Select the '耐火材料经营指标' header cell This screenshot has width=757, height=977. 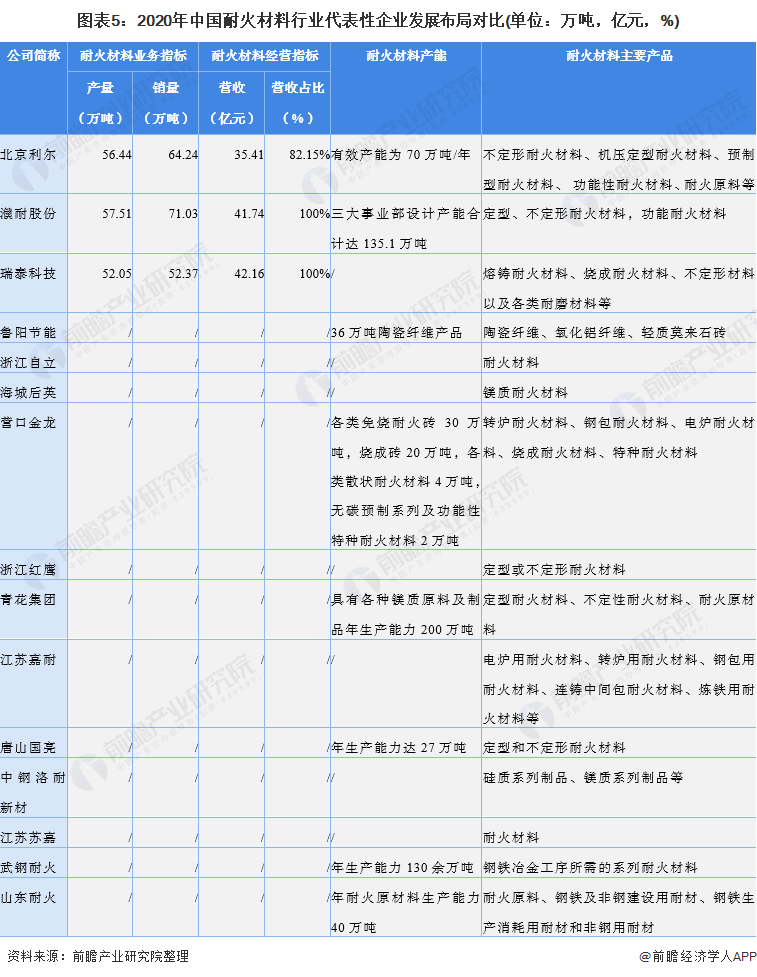click(265, 56)
